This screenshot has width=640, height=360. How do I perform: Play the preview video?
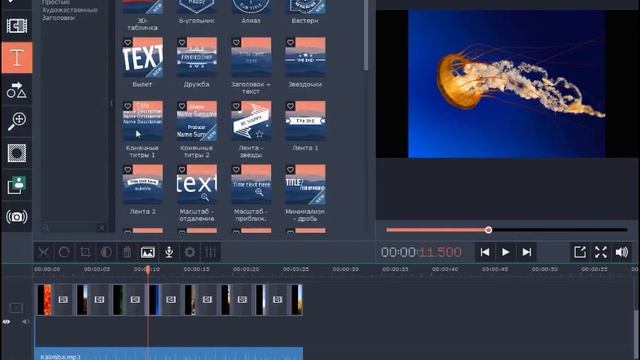pos(506,252)
